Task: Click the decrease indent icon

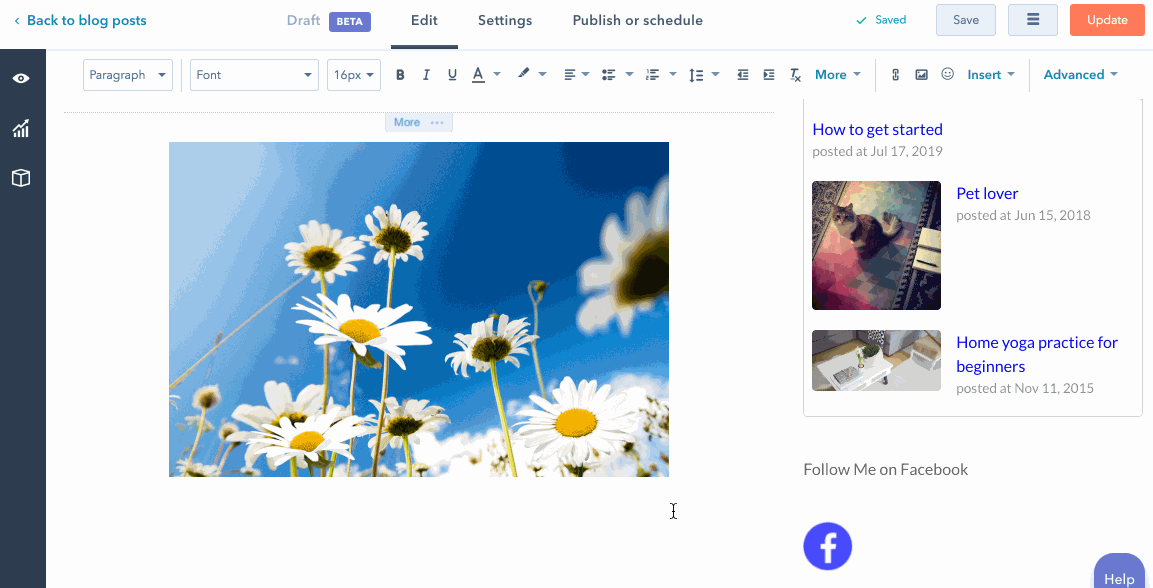Action: (743, 74)
